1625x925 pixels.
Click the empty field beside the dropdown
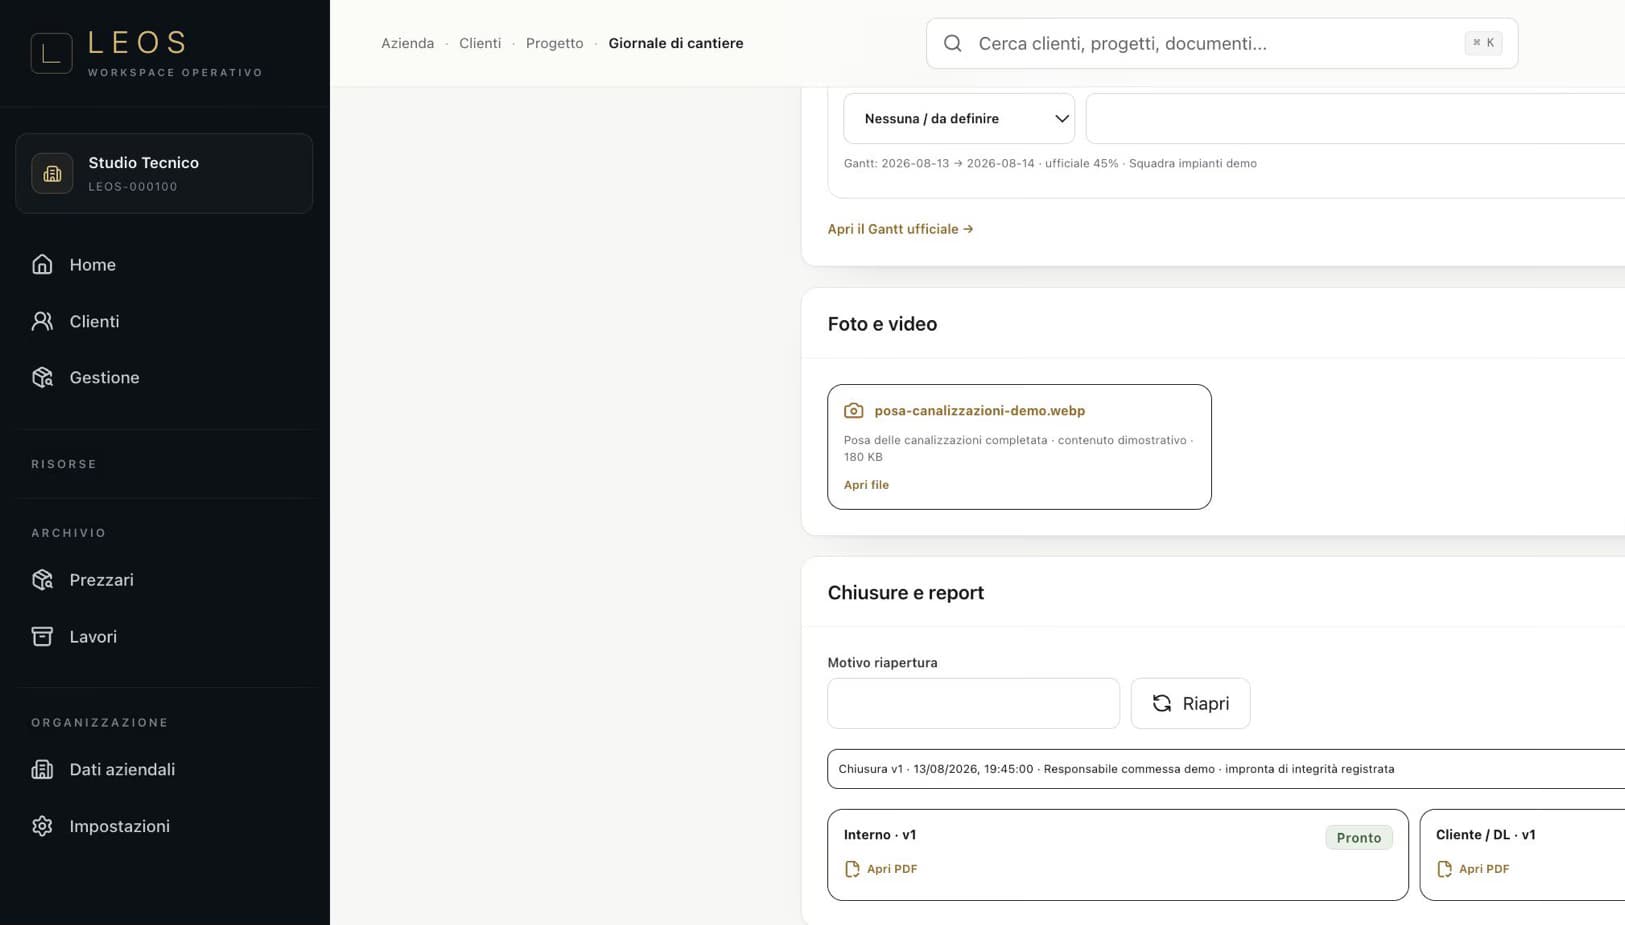tap(1355, 118)
